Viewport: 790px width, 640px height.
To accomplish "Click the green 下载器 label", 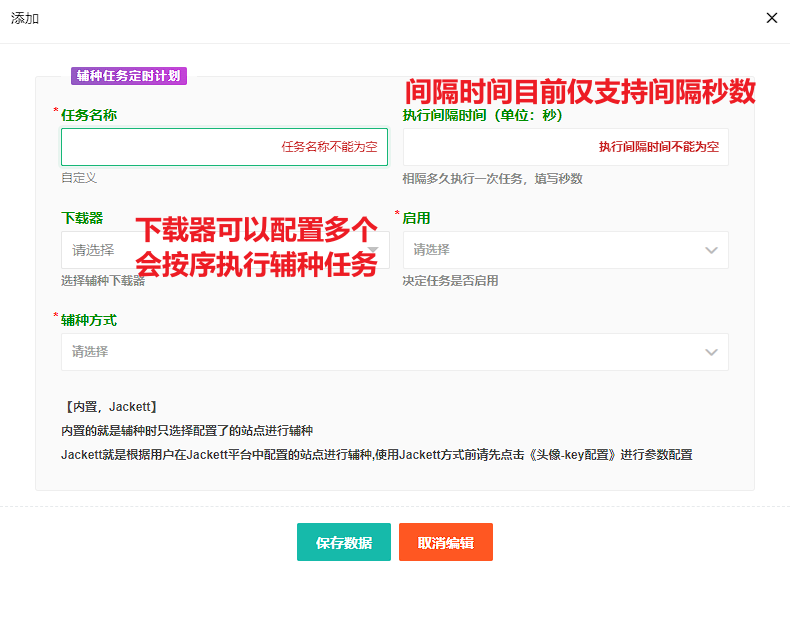I will [x=82, y=218].
